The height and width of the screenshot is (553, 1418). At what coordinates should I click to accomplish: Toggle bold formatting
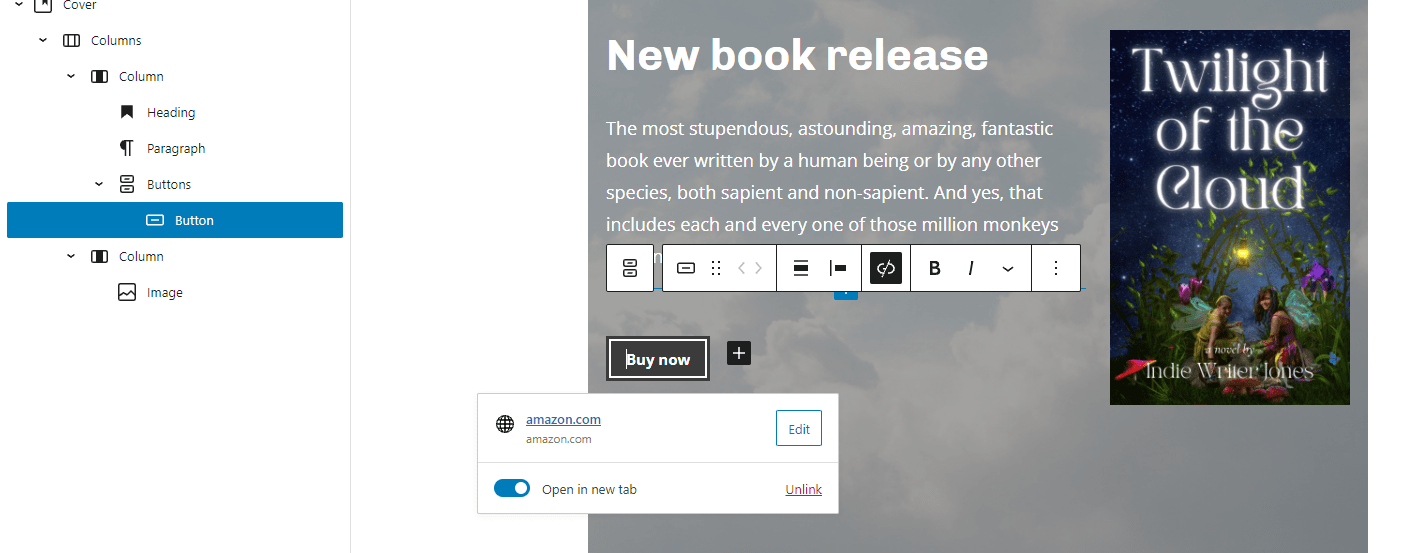935,268
